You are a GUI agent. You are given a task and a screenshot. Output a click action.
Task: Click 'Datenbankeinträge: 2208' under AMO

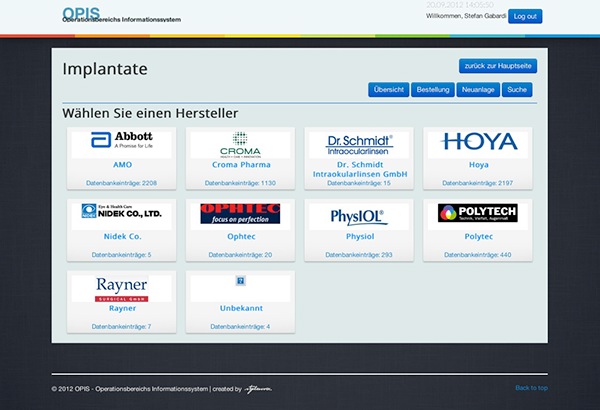click(121, 183)
